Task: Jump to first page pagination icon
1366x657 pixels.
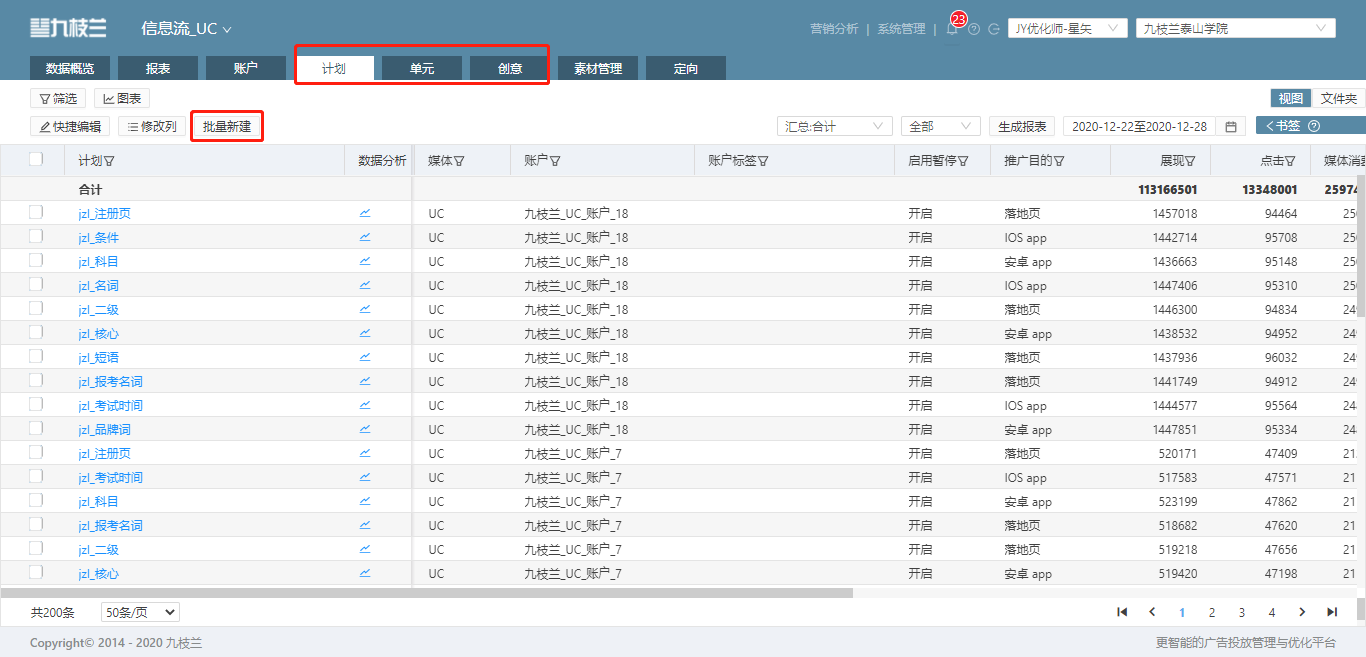Action: 1122,612
